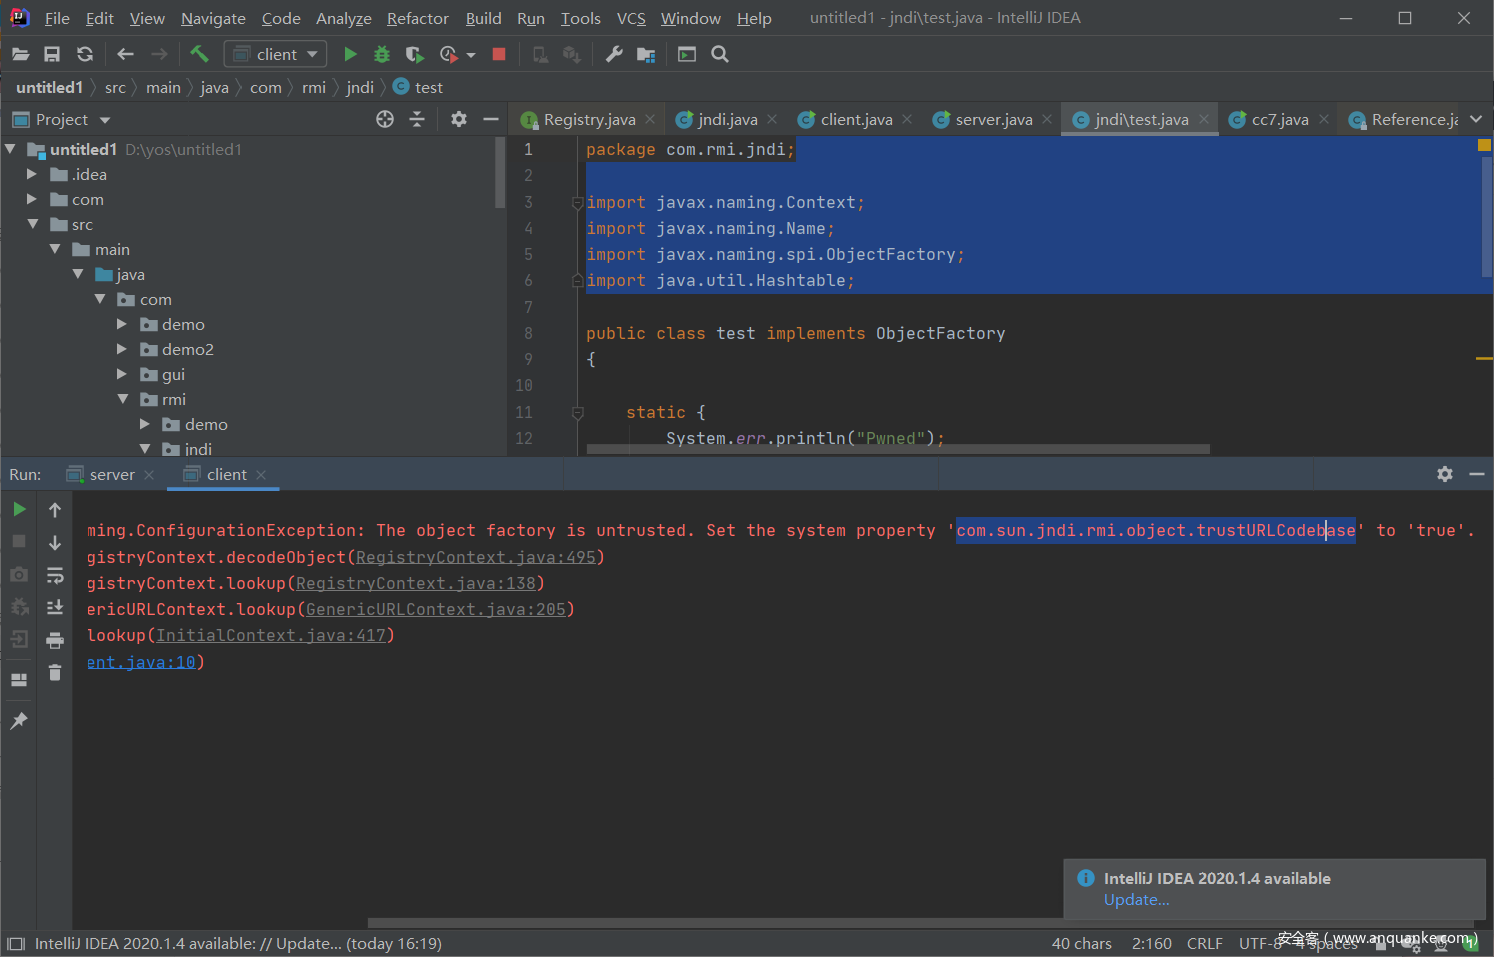Run with Coverage from the main toolbar
The image size is (1494, 957).
click(x=414, y=54)
